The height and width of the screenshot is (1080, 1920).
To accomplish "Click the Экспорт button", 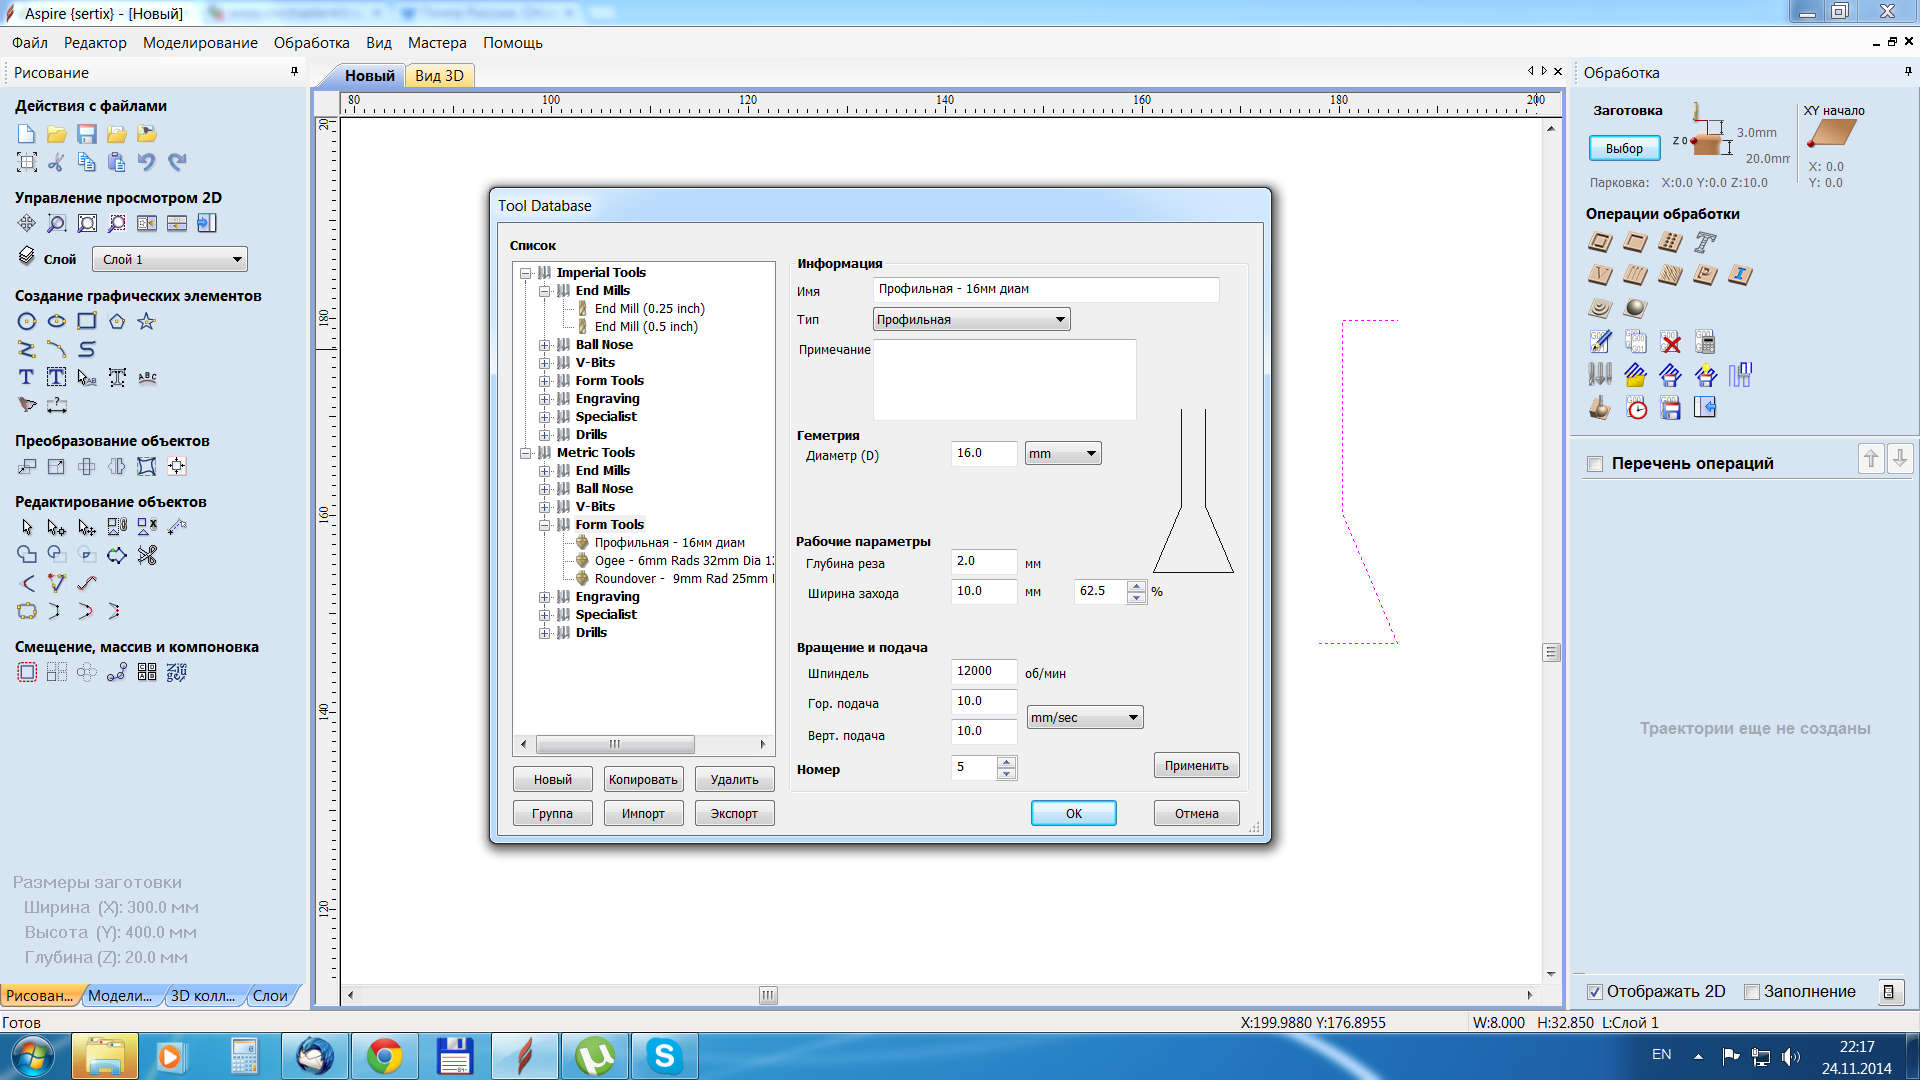I will click(x=734, y=814).
